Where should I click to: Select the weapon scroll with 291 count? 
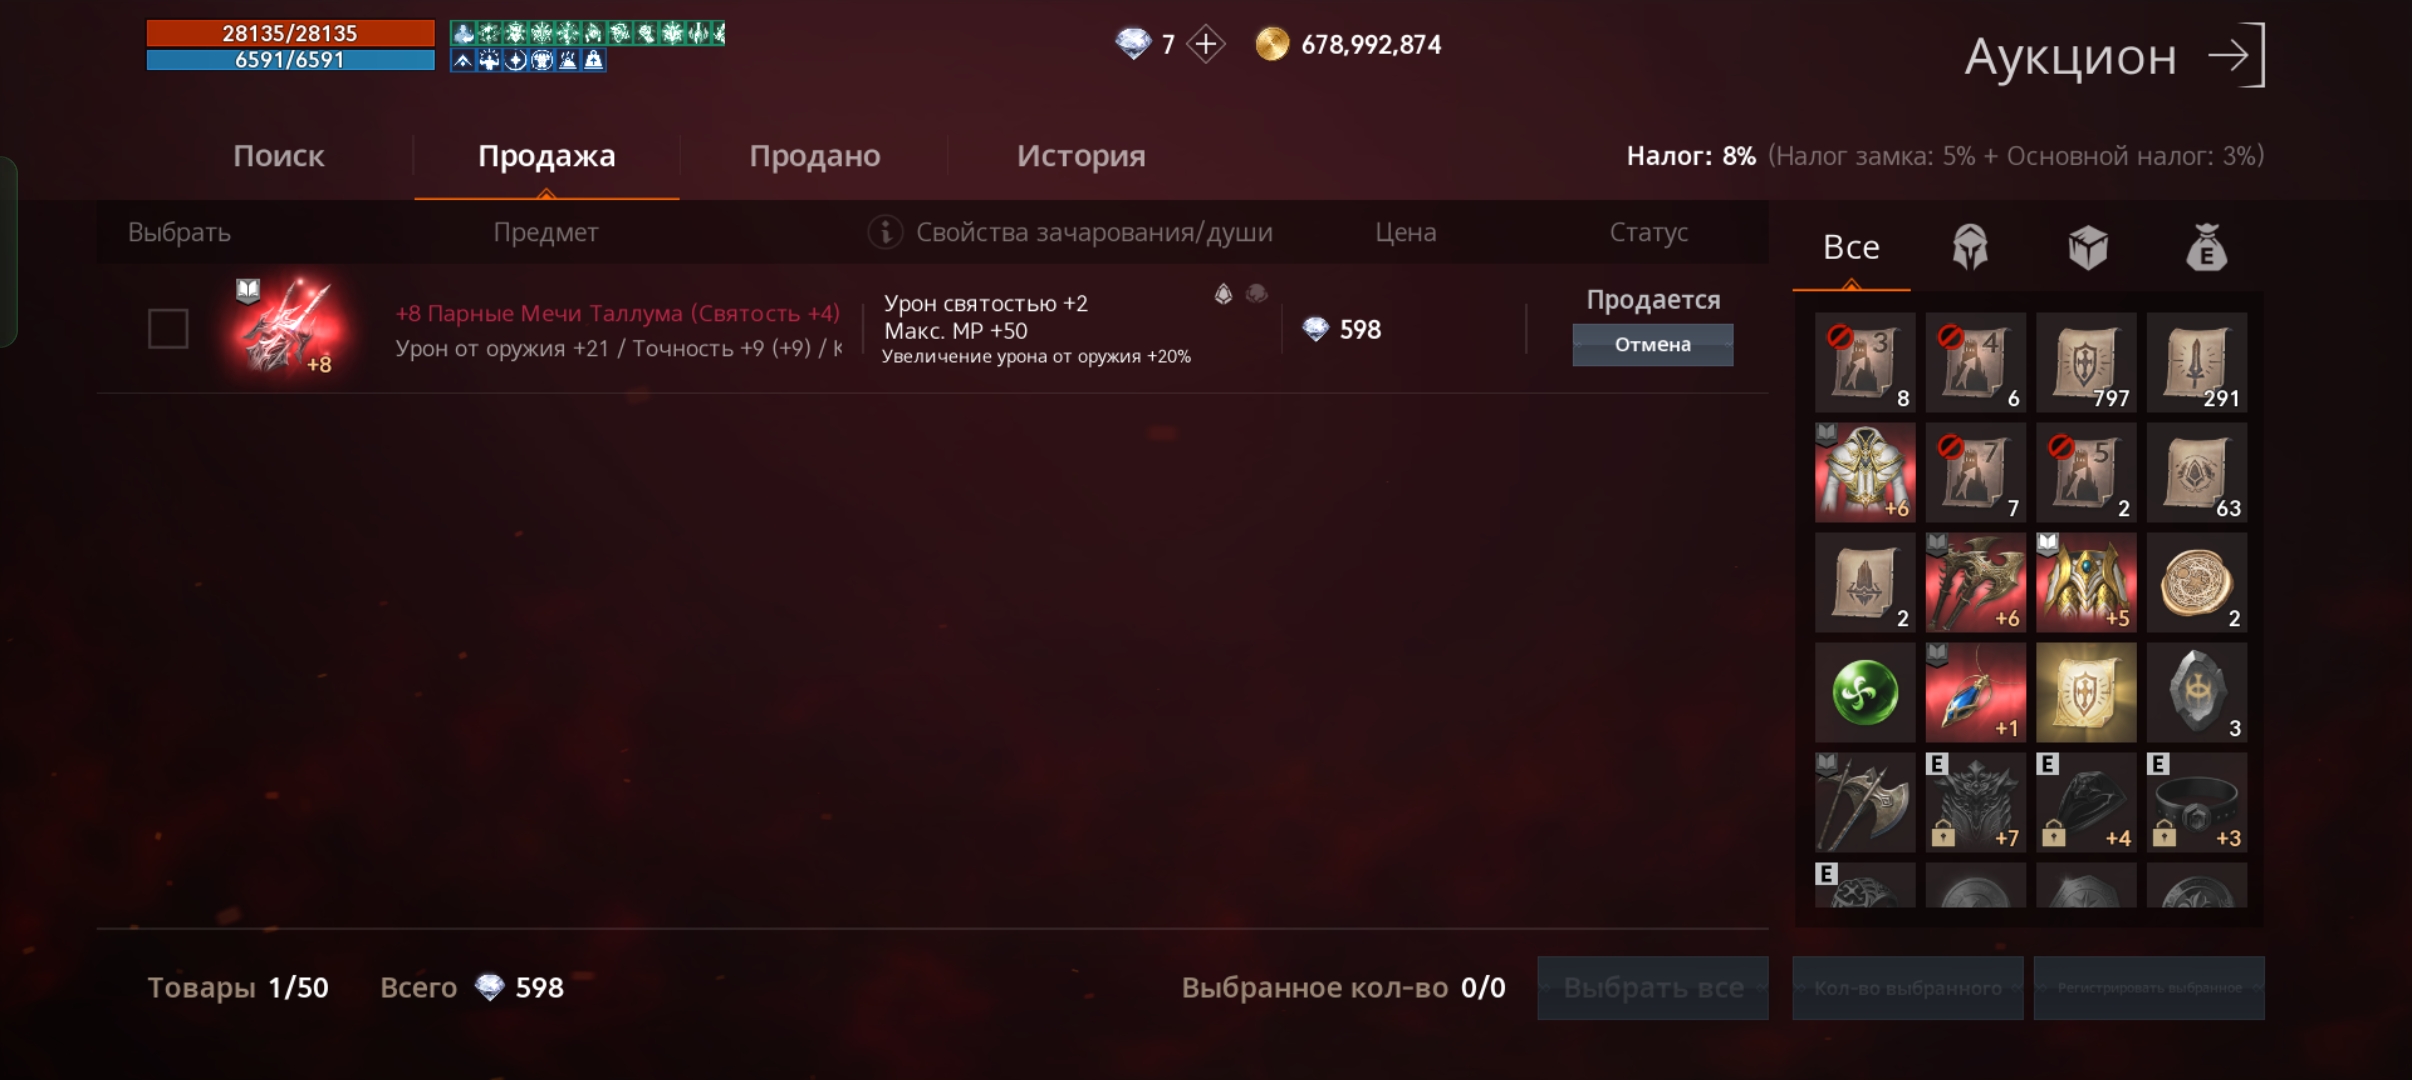pos(2197,362)
